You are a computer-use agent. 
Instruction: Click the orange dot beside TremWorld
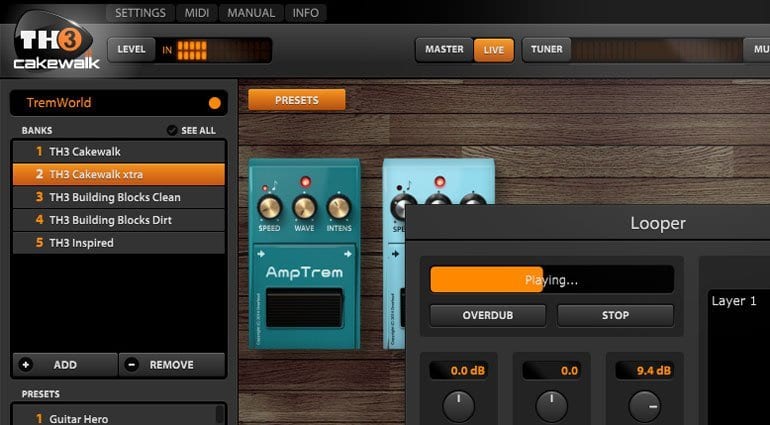coord(215,103)
